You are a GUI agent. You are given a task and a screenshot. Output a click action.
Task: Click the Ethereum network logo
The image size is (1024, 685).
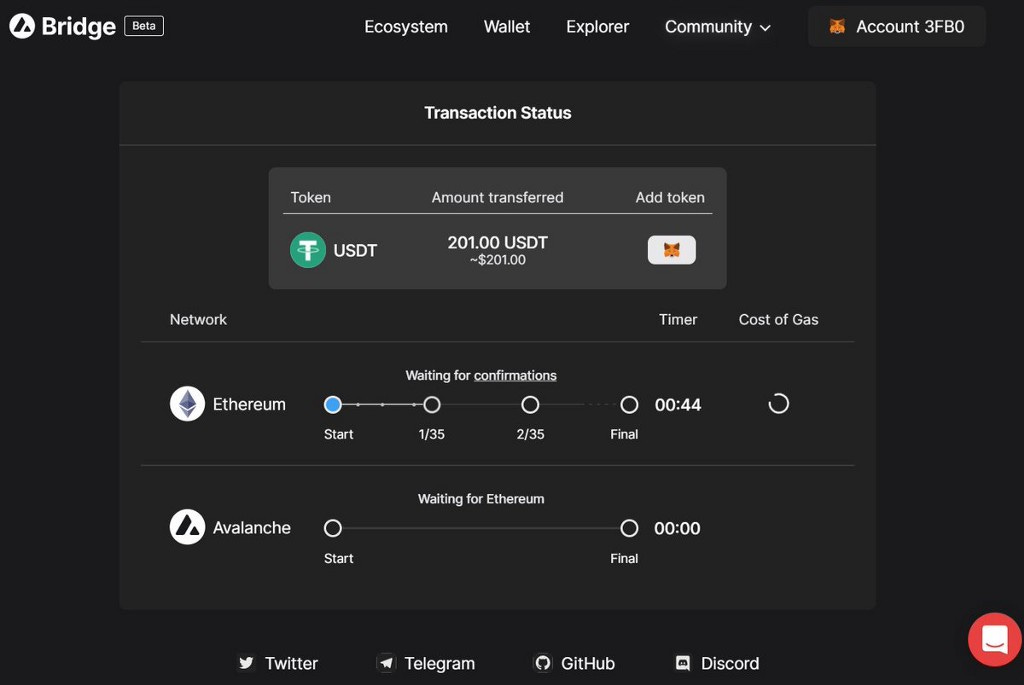point(187,404)
